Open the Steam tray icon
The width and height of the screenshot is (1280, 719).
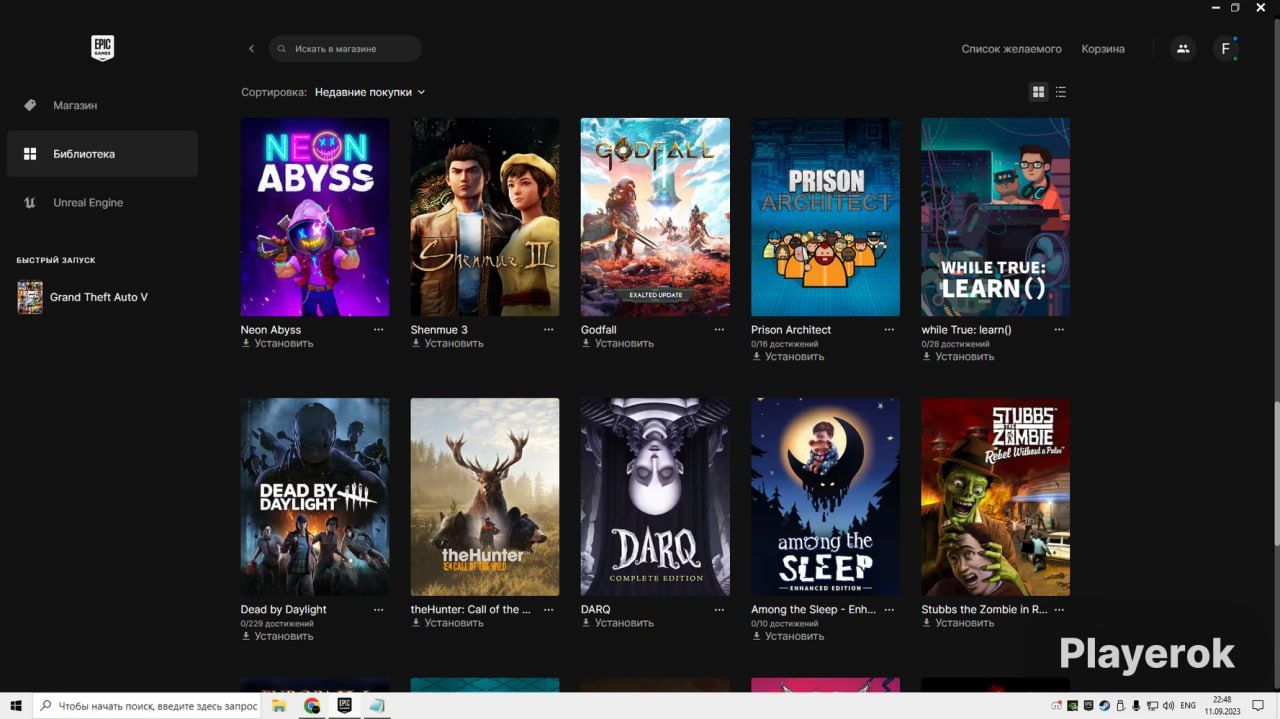(1104, 706)
